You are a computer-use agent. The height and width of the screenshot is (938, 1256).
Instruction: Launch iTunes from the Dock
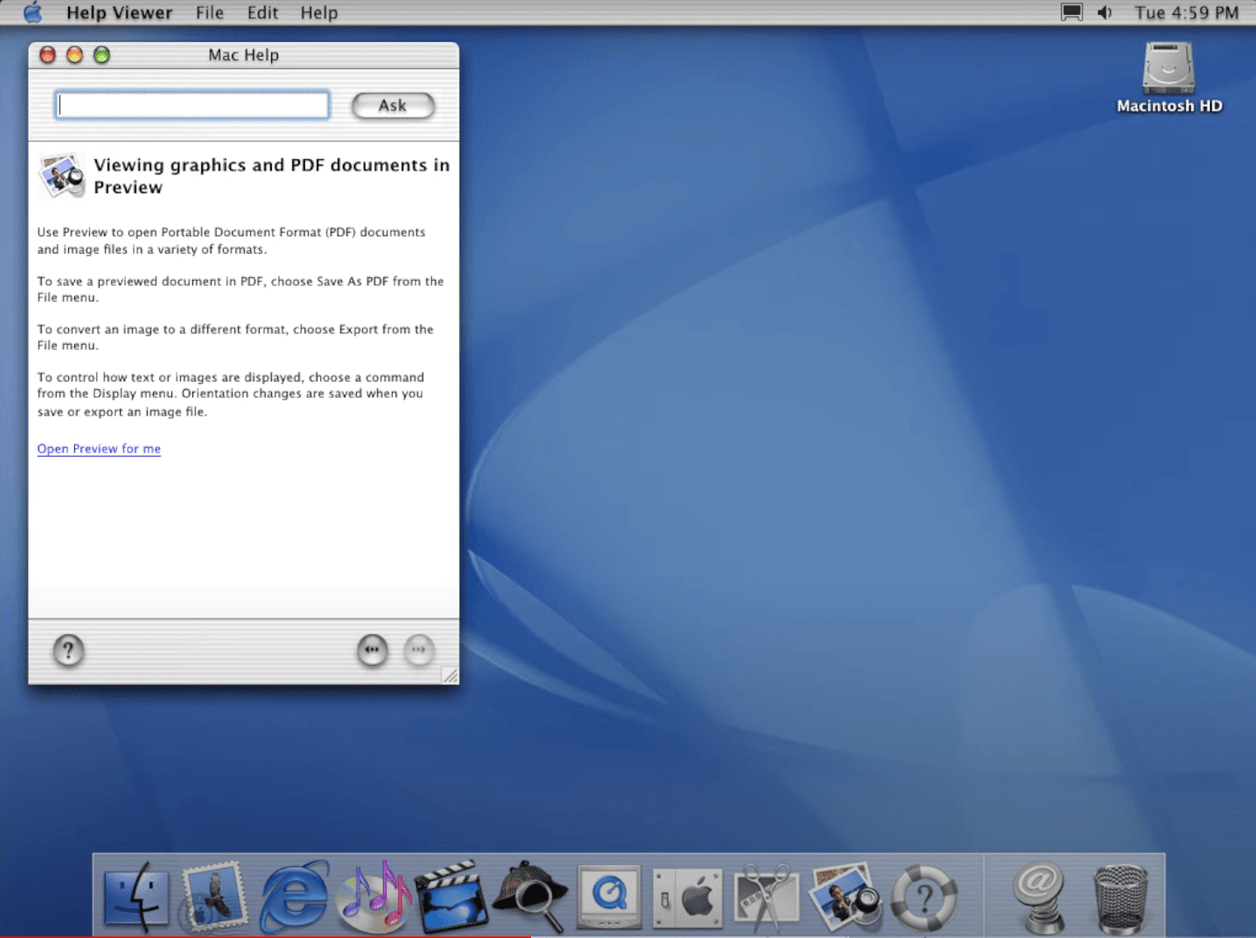pos(374,895)
